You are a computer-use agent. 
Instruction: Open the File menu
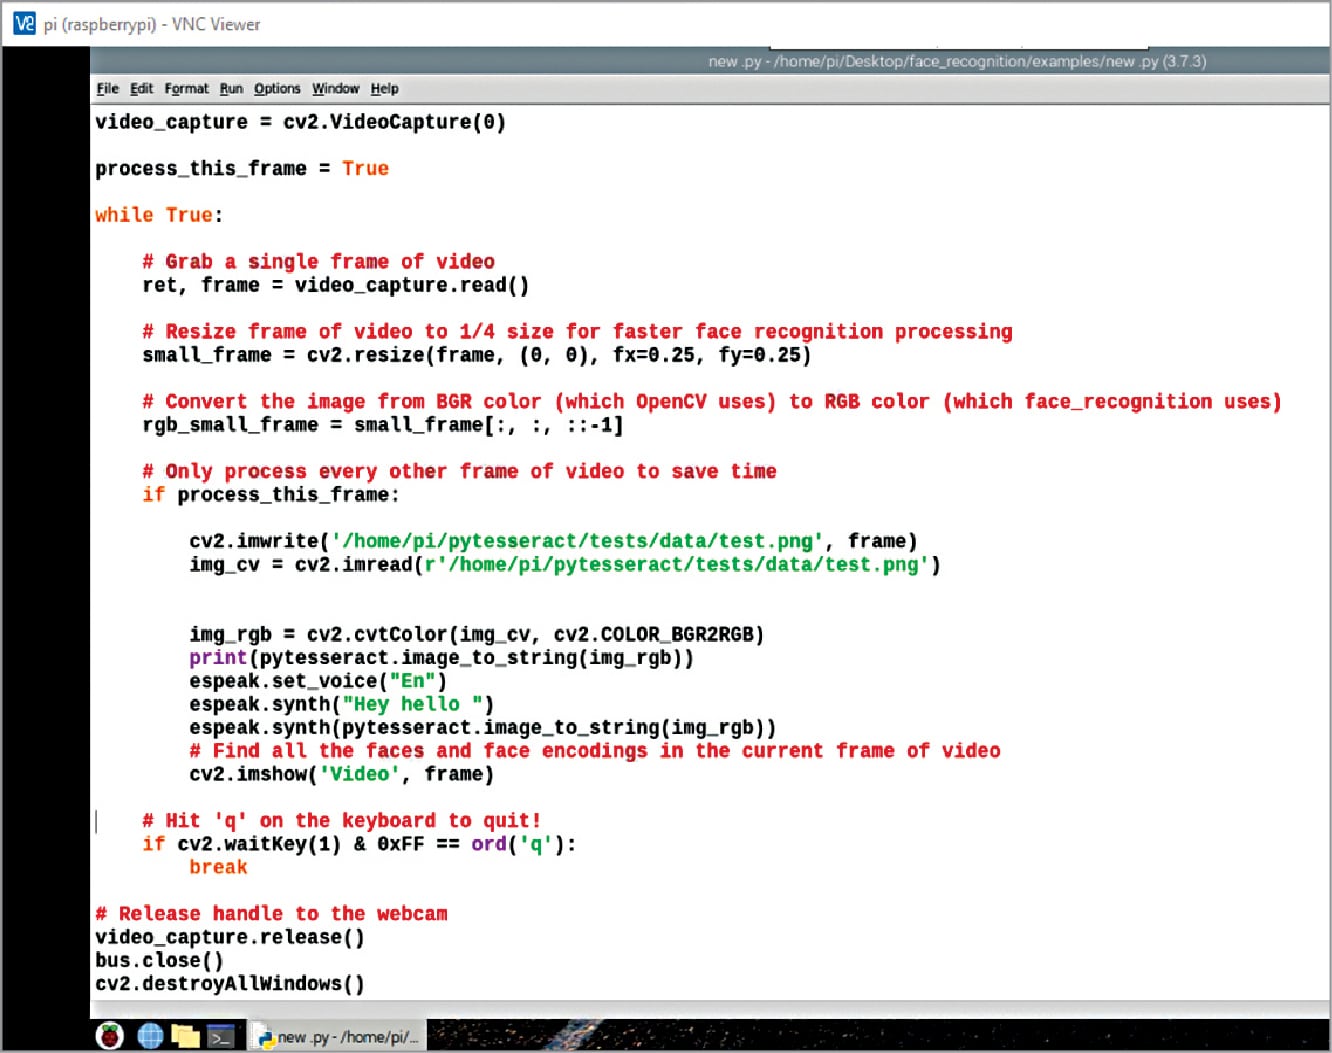(x=107, y=89)
